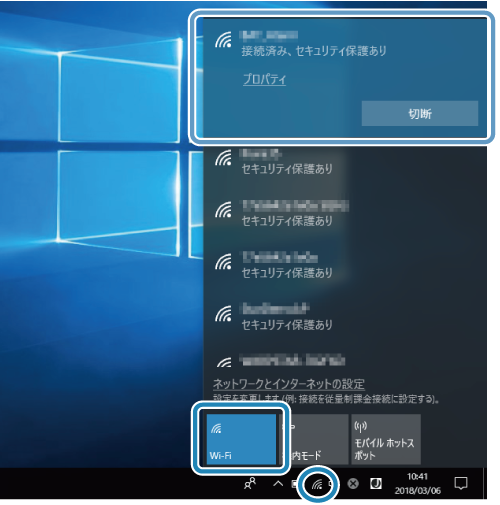The height and width of the screenshot is (505, 500).
Task: Click the Wi-Fi network icon in system tray
Action: click(317, 484)
